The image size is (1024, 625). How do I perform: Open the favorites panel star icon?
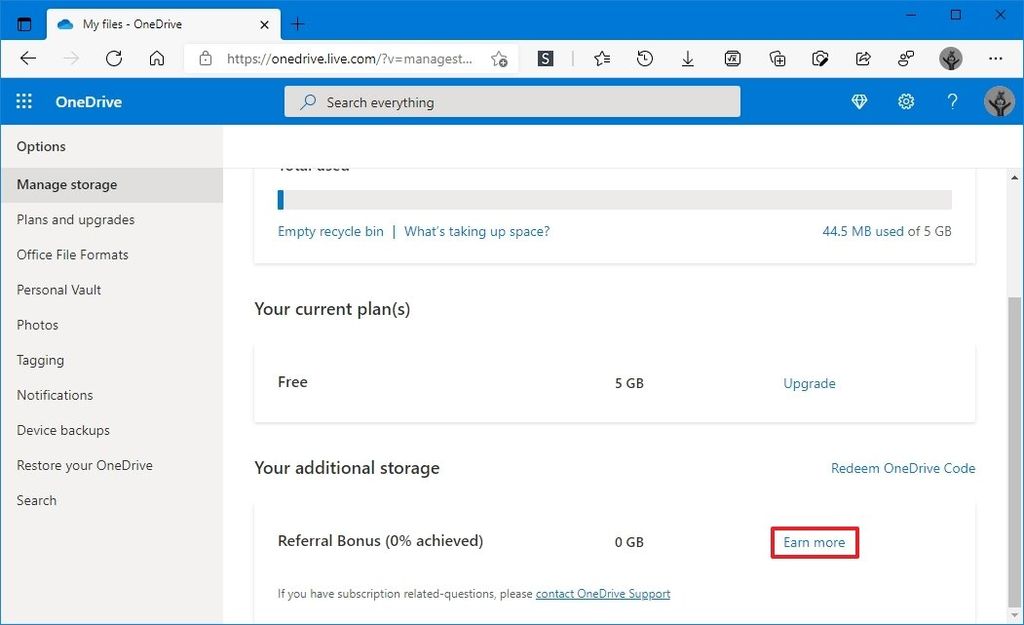(x=601, y=58)
